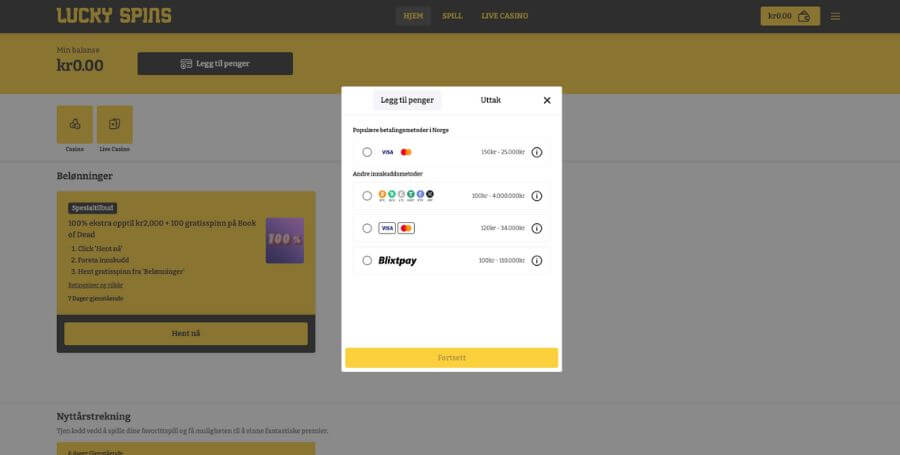Close the deposit dialog with the X
900x455 pixels.
point(547,100)
